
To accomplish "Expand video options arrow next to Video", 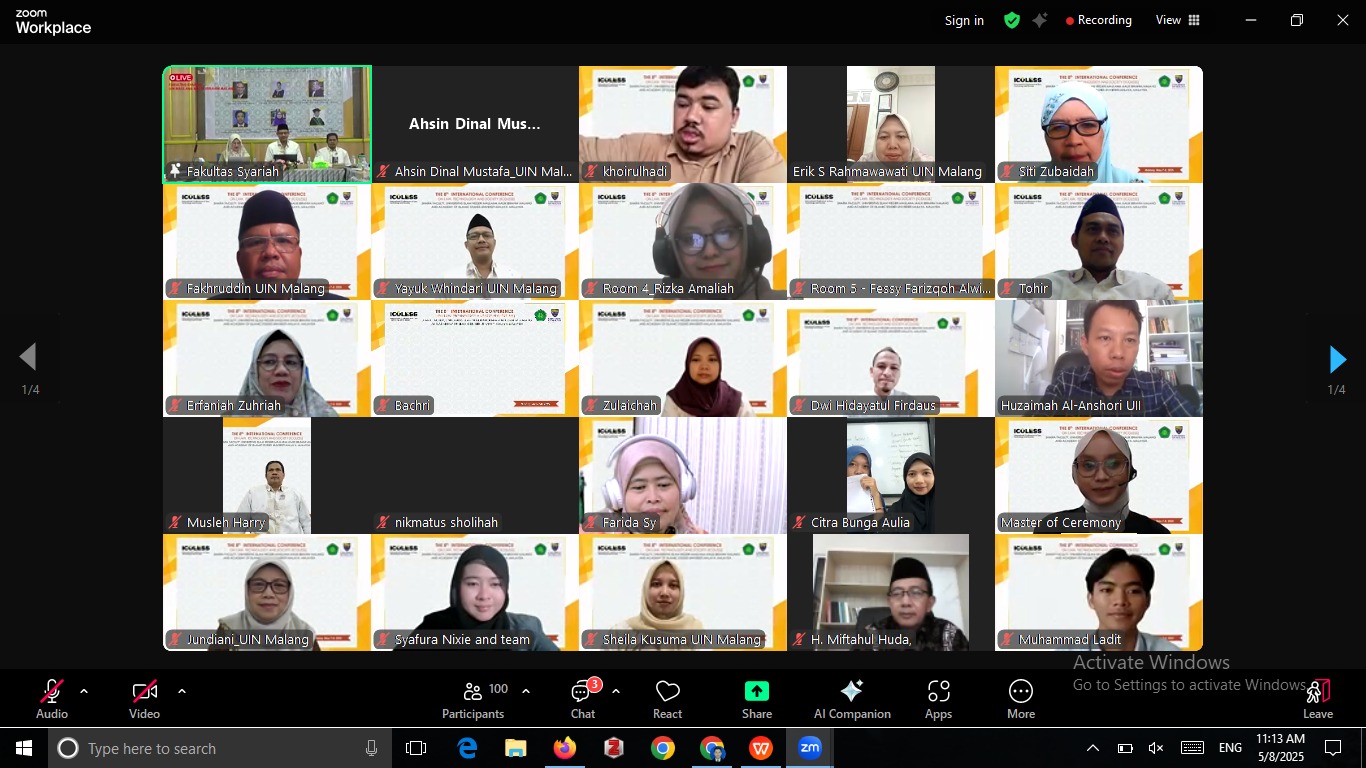I will coord(181,691).
